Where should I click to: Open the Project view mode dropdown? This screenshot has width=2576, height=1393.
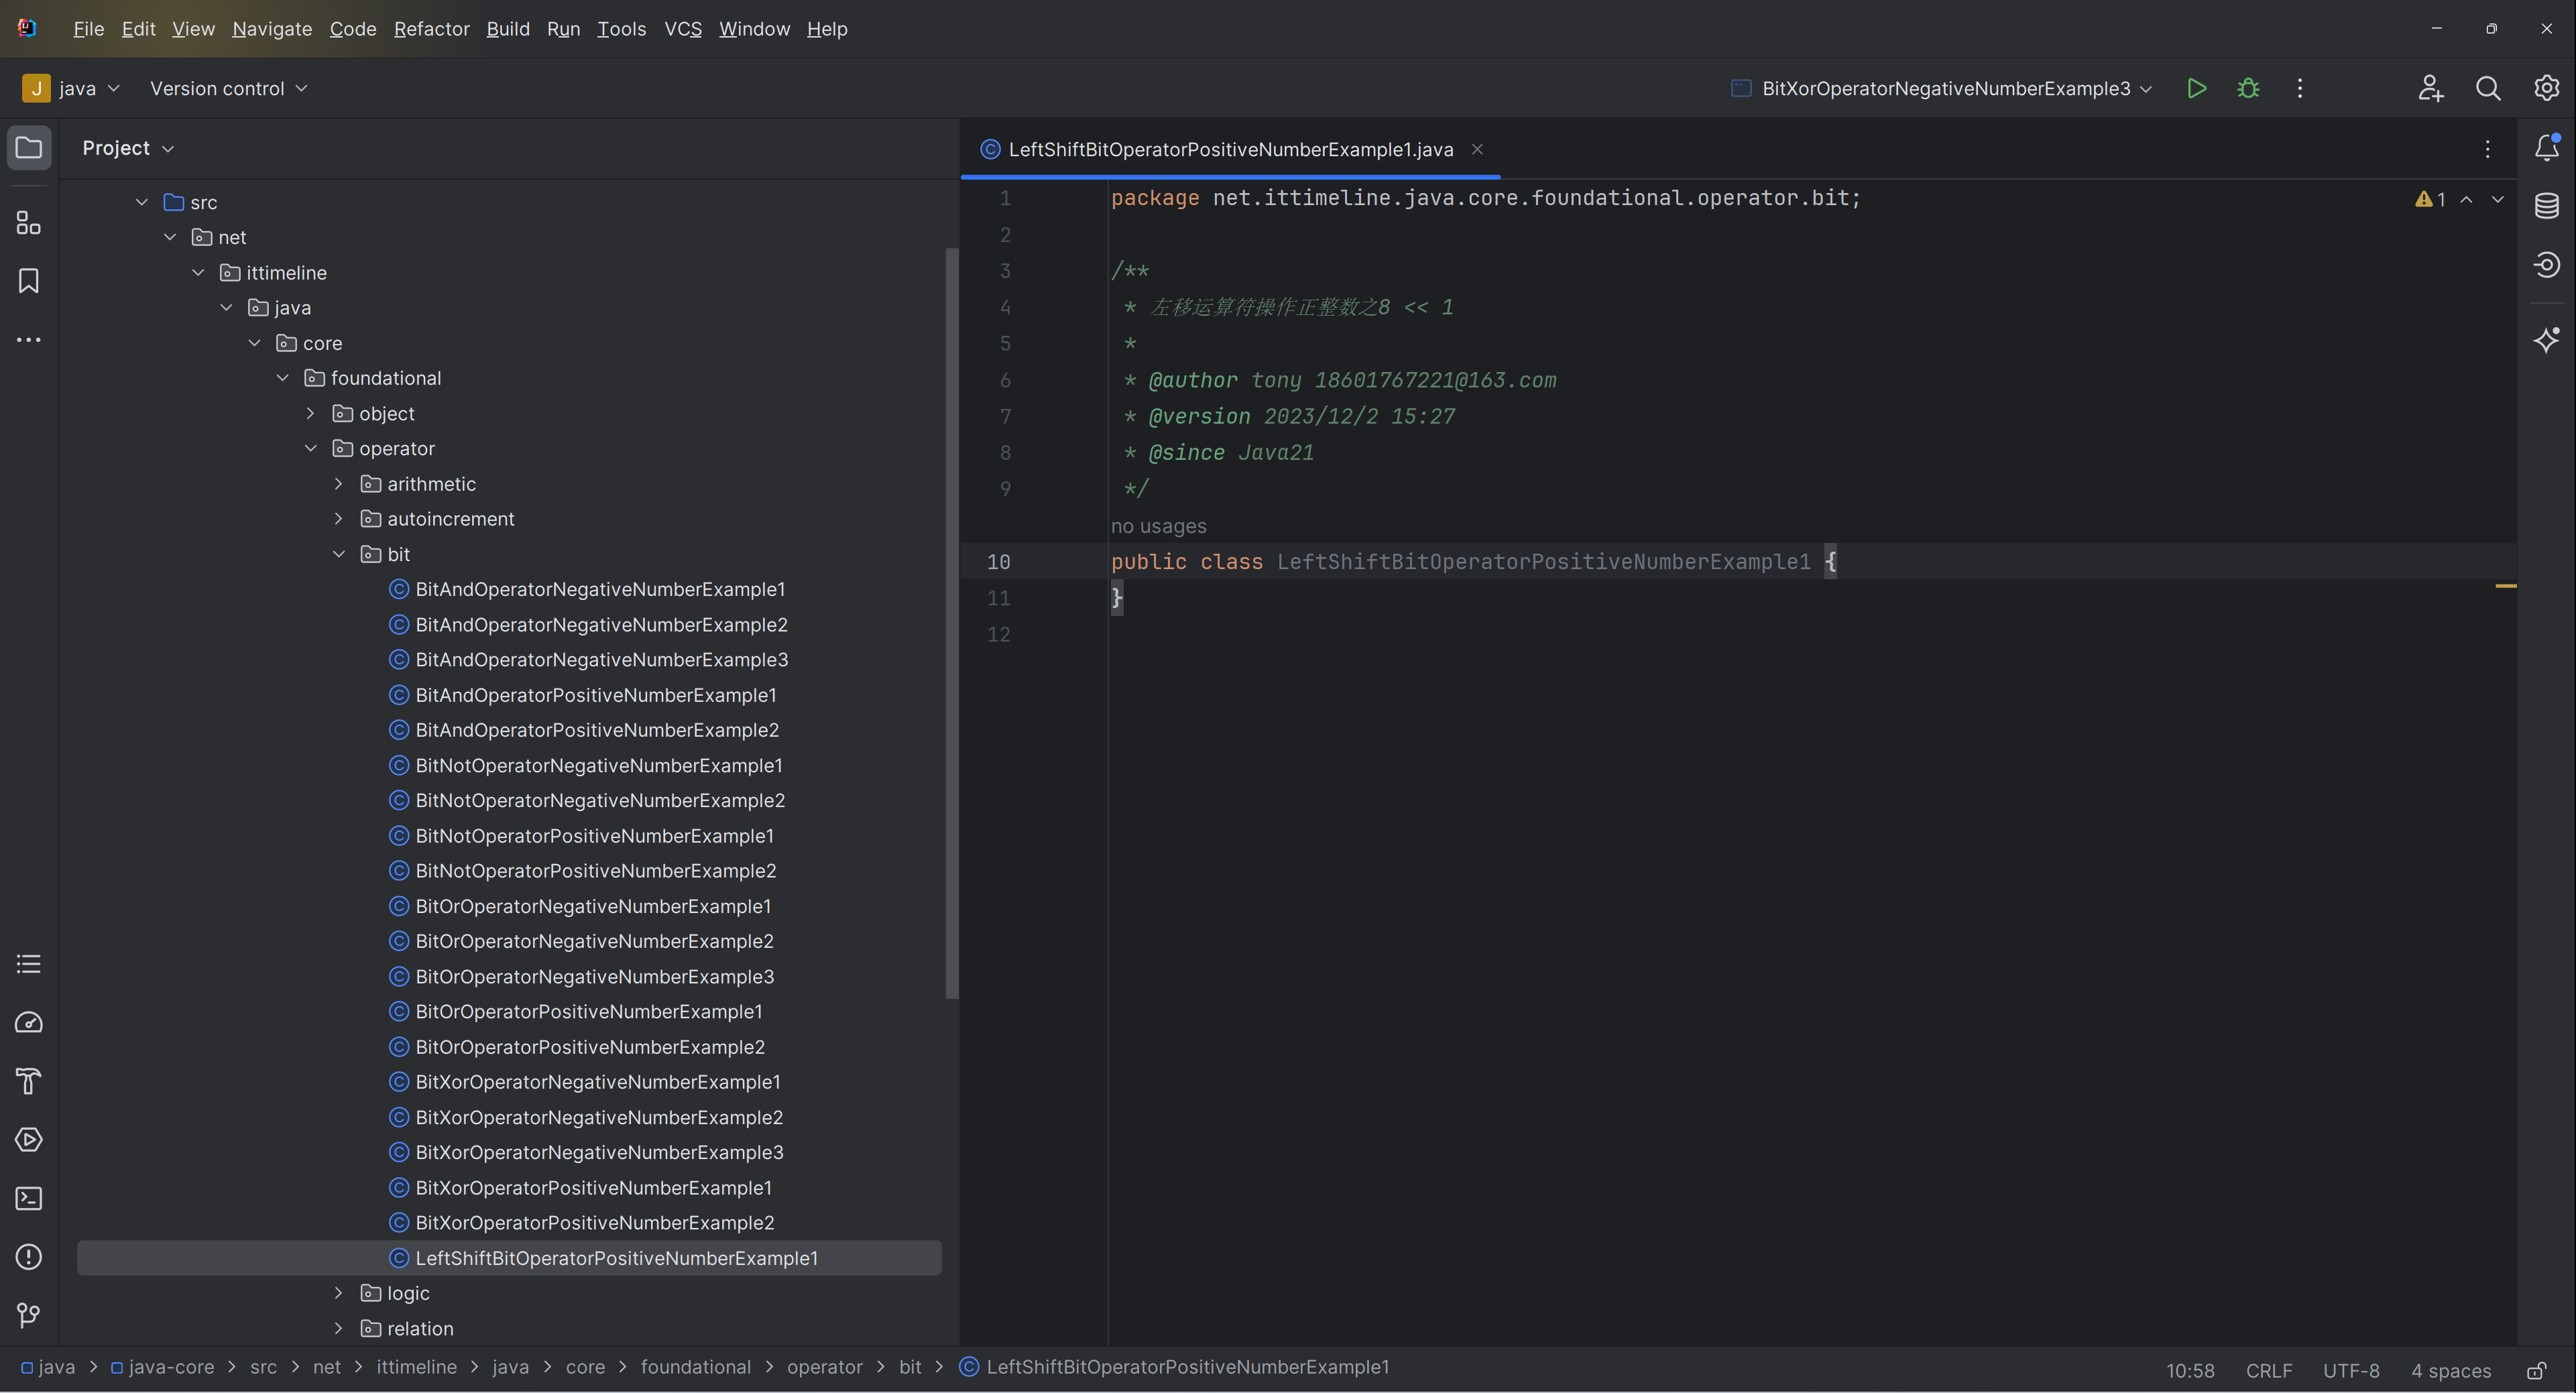(x=128, y=148)
